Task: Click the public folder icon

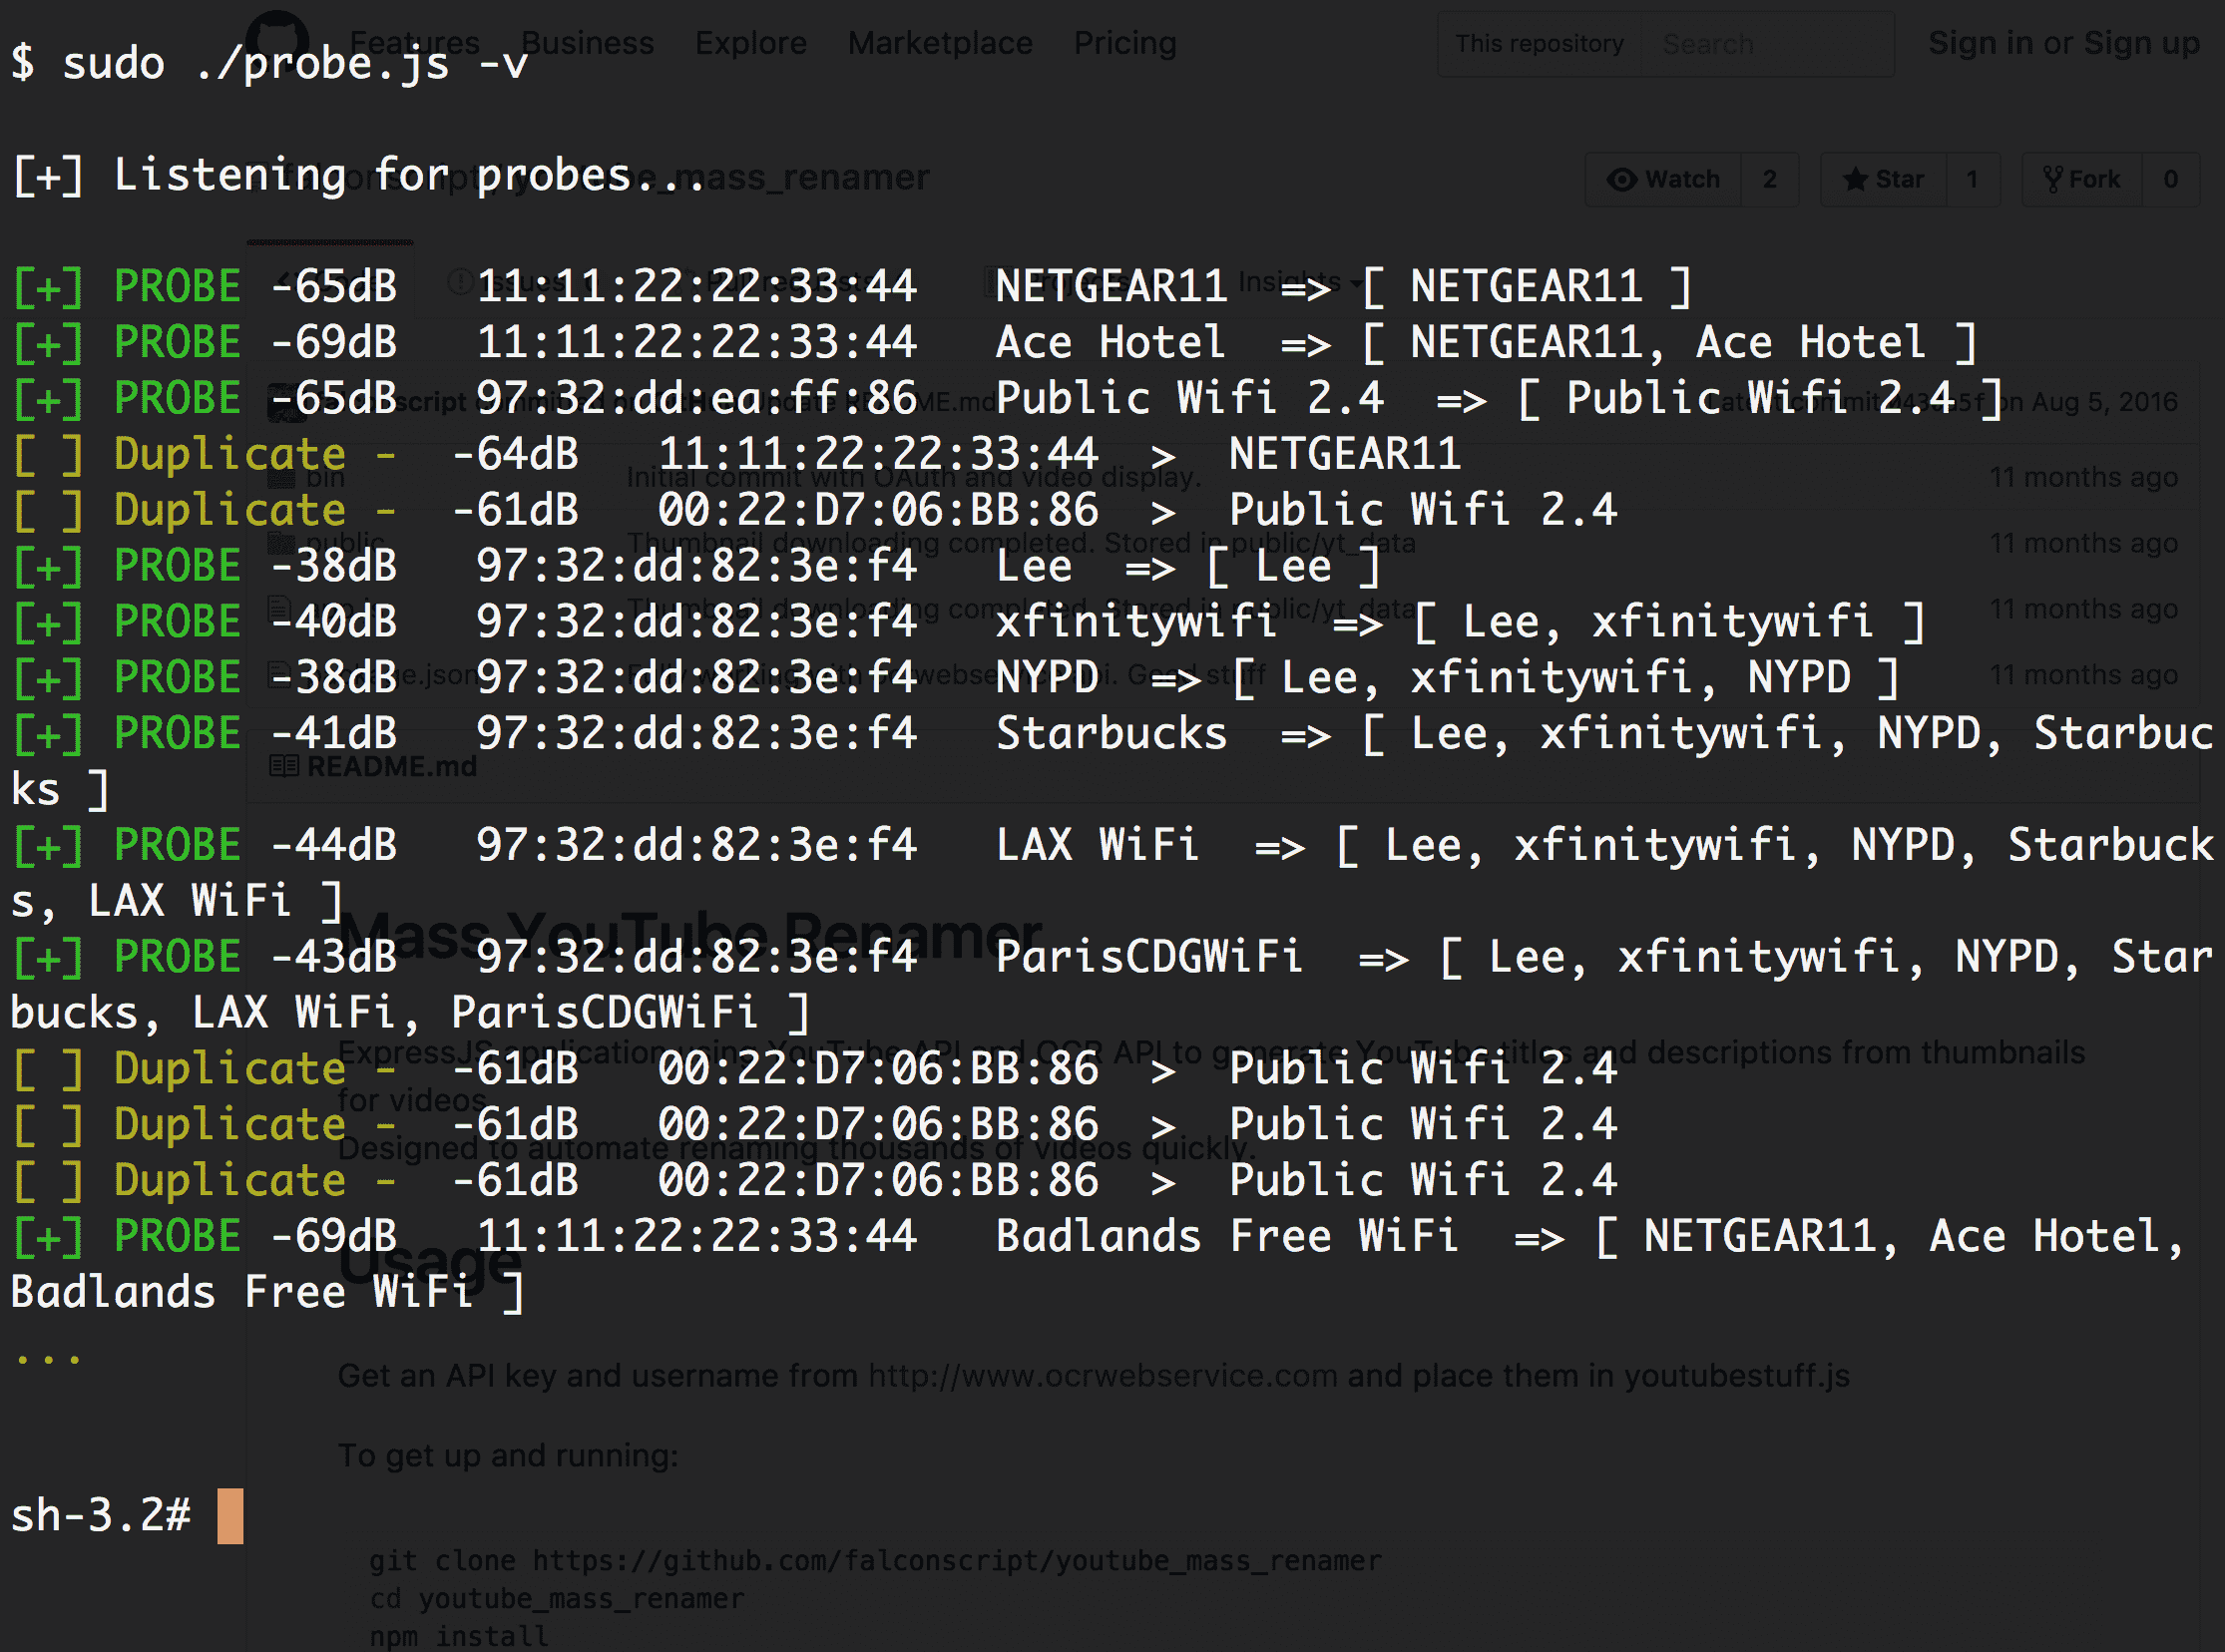Action: tap(282, 543)
